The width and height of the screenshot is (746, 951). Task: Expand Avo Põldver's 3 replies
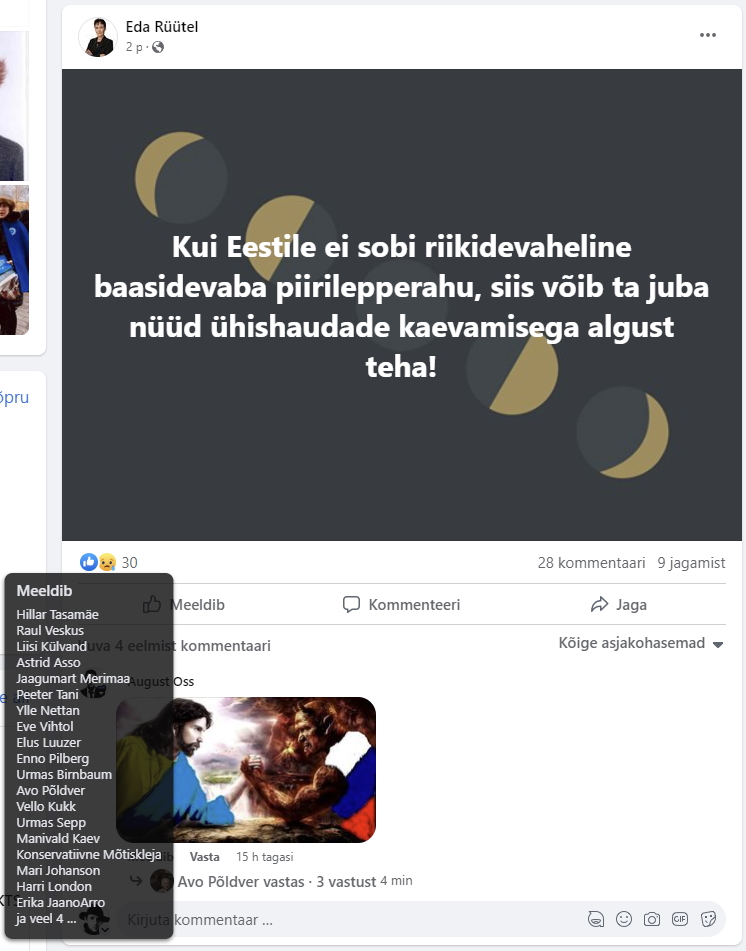(277, 881)
